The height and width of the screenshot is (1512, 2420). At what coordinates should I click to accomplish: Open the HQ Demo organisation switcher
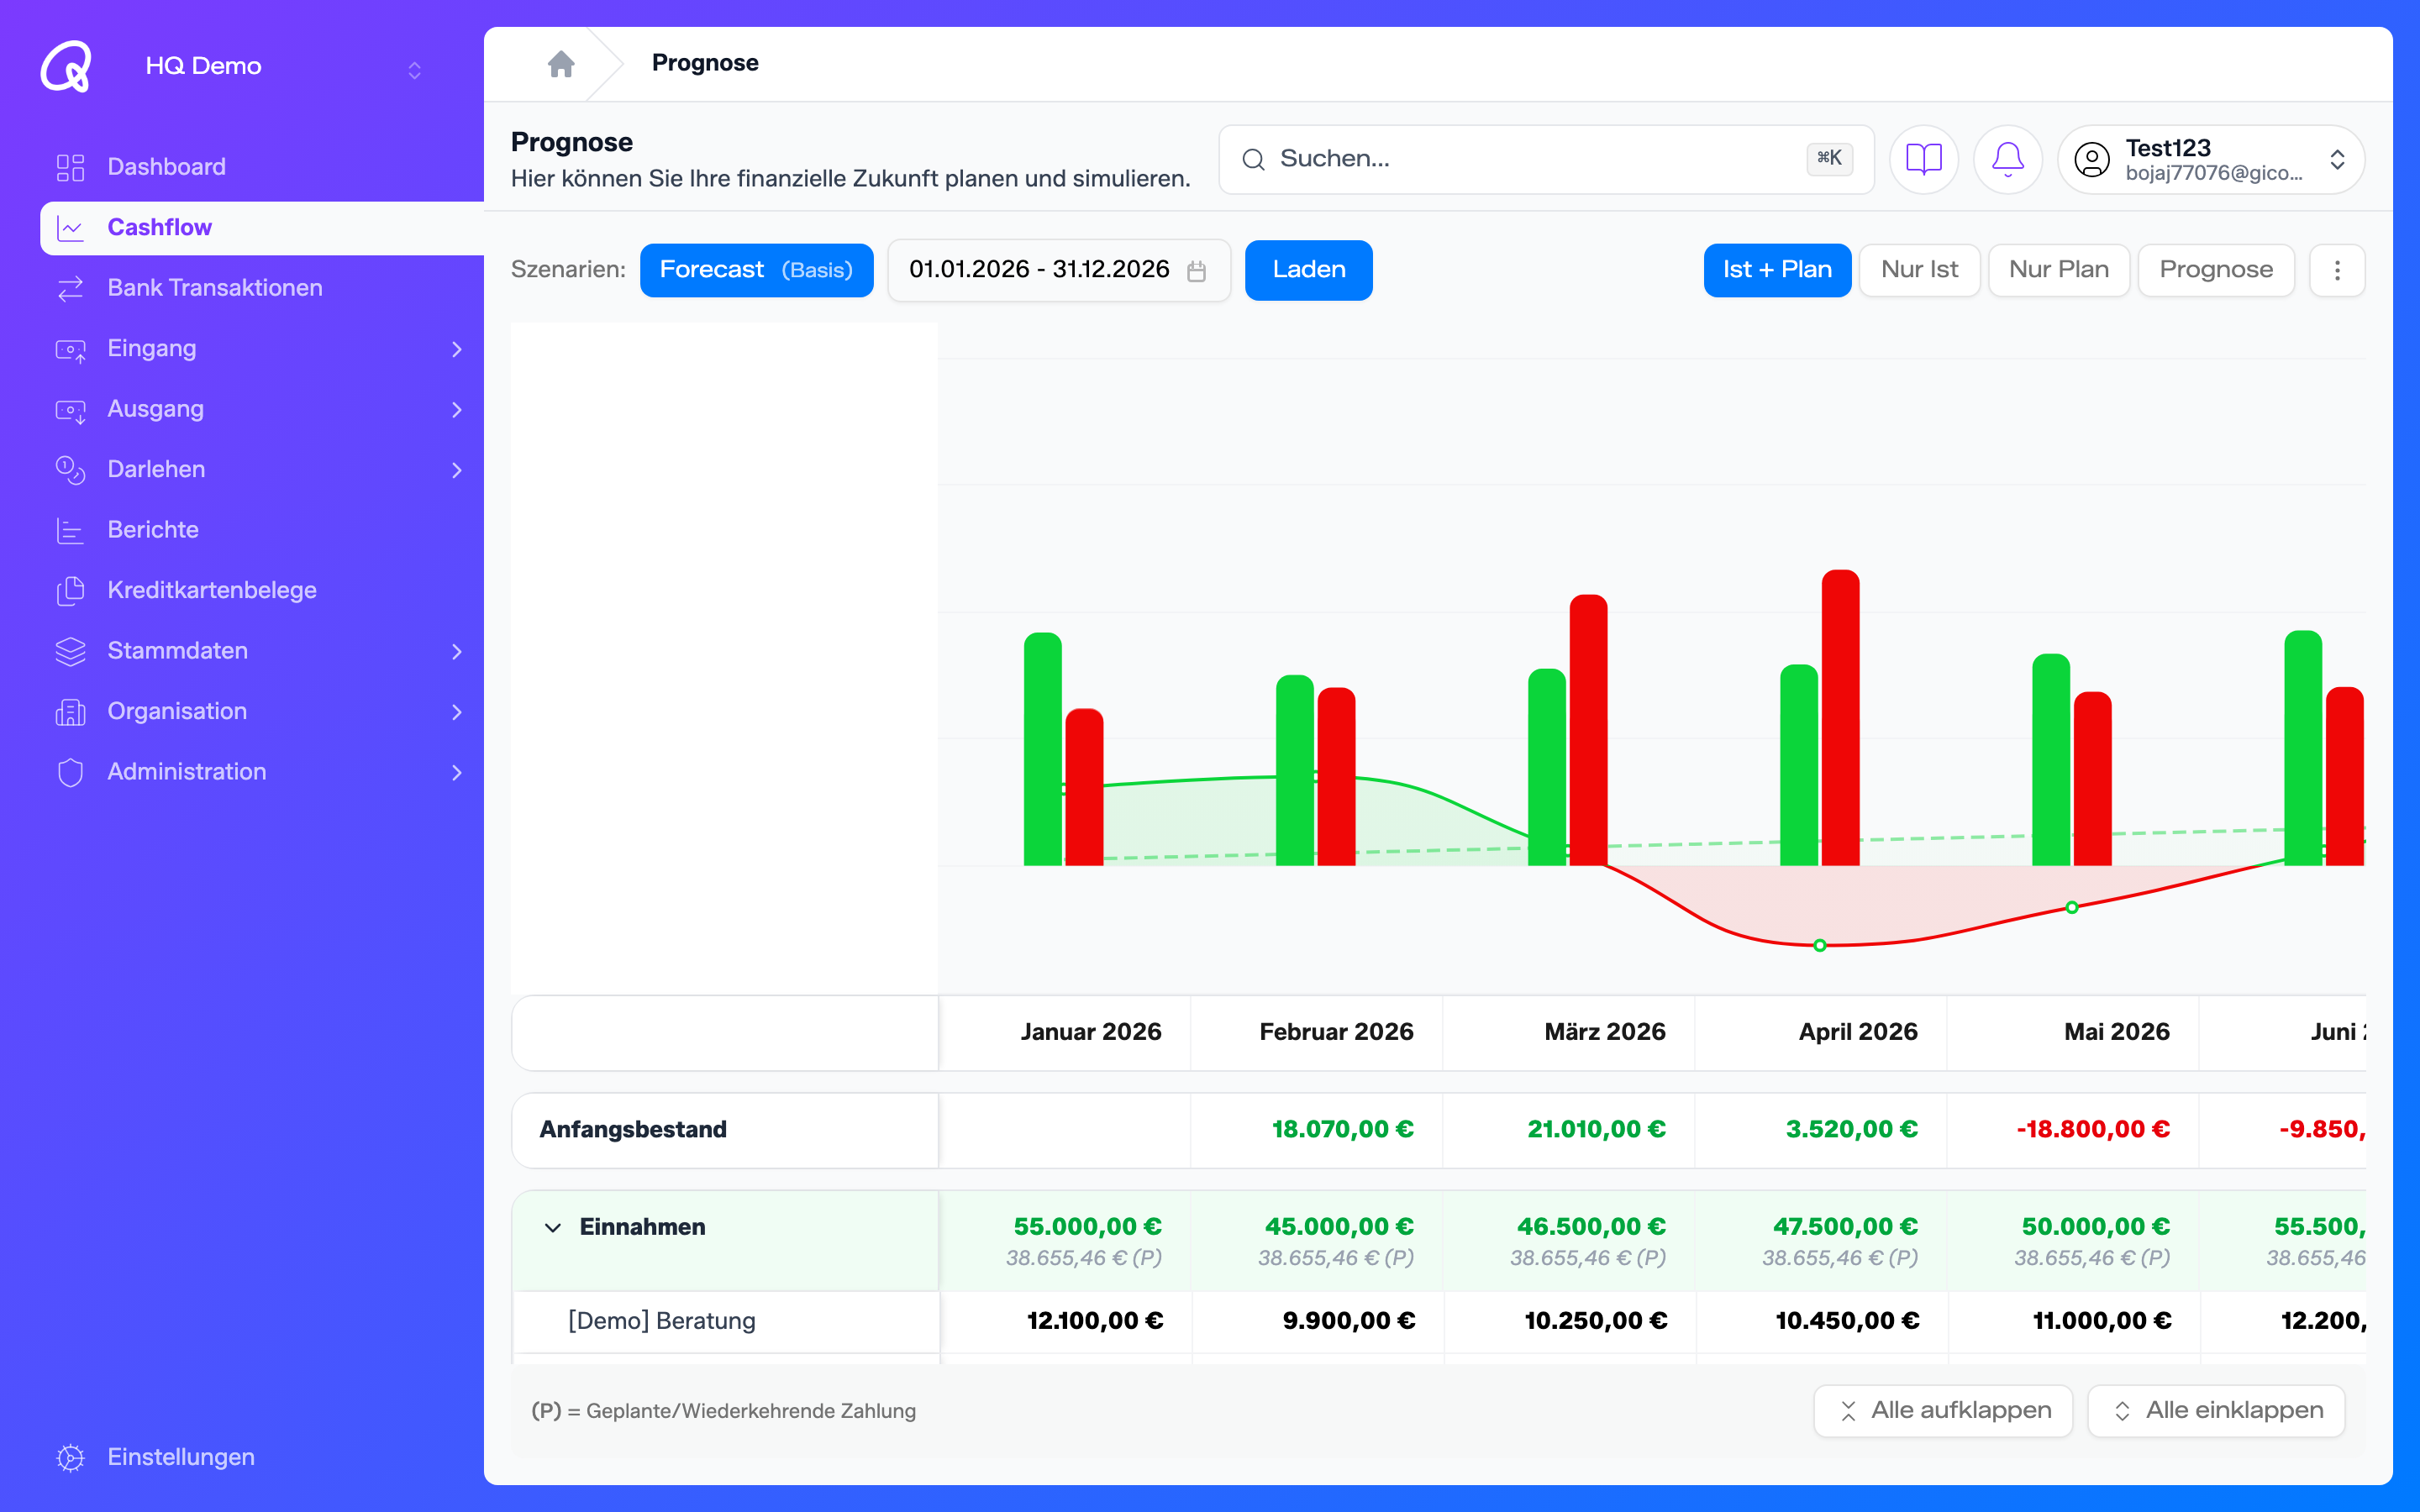point(414,70)
